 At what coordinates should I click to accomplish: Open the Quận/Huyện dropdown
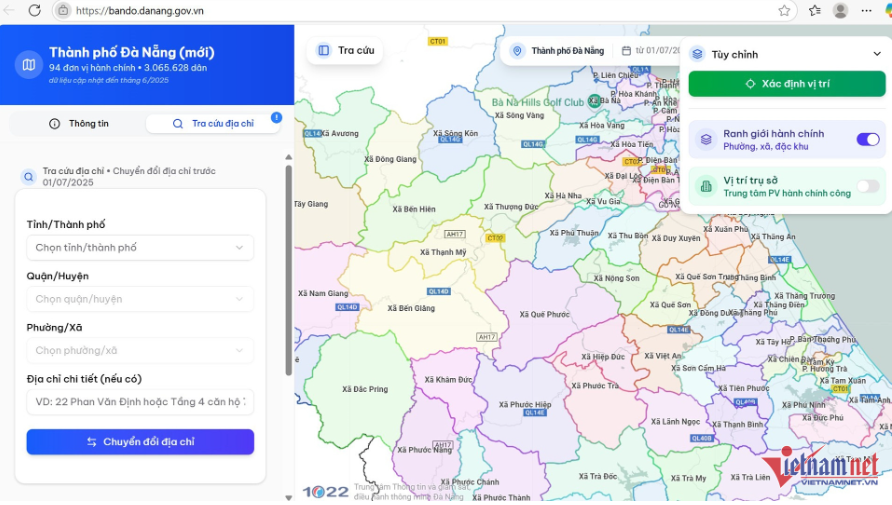point(140,299)
